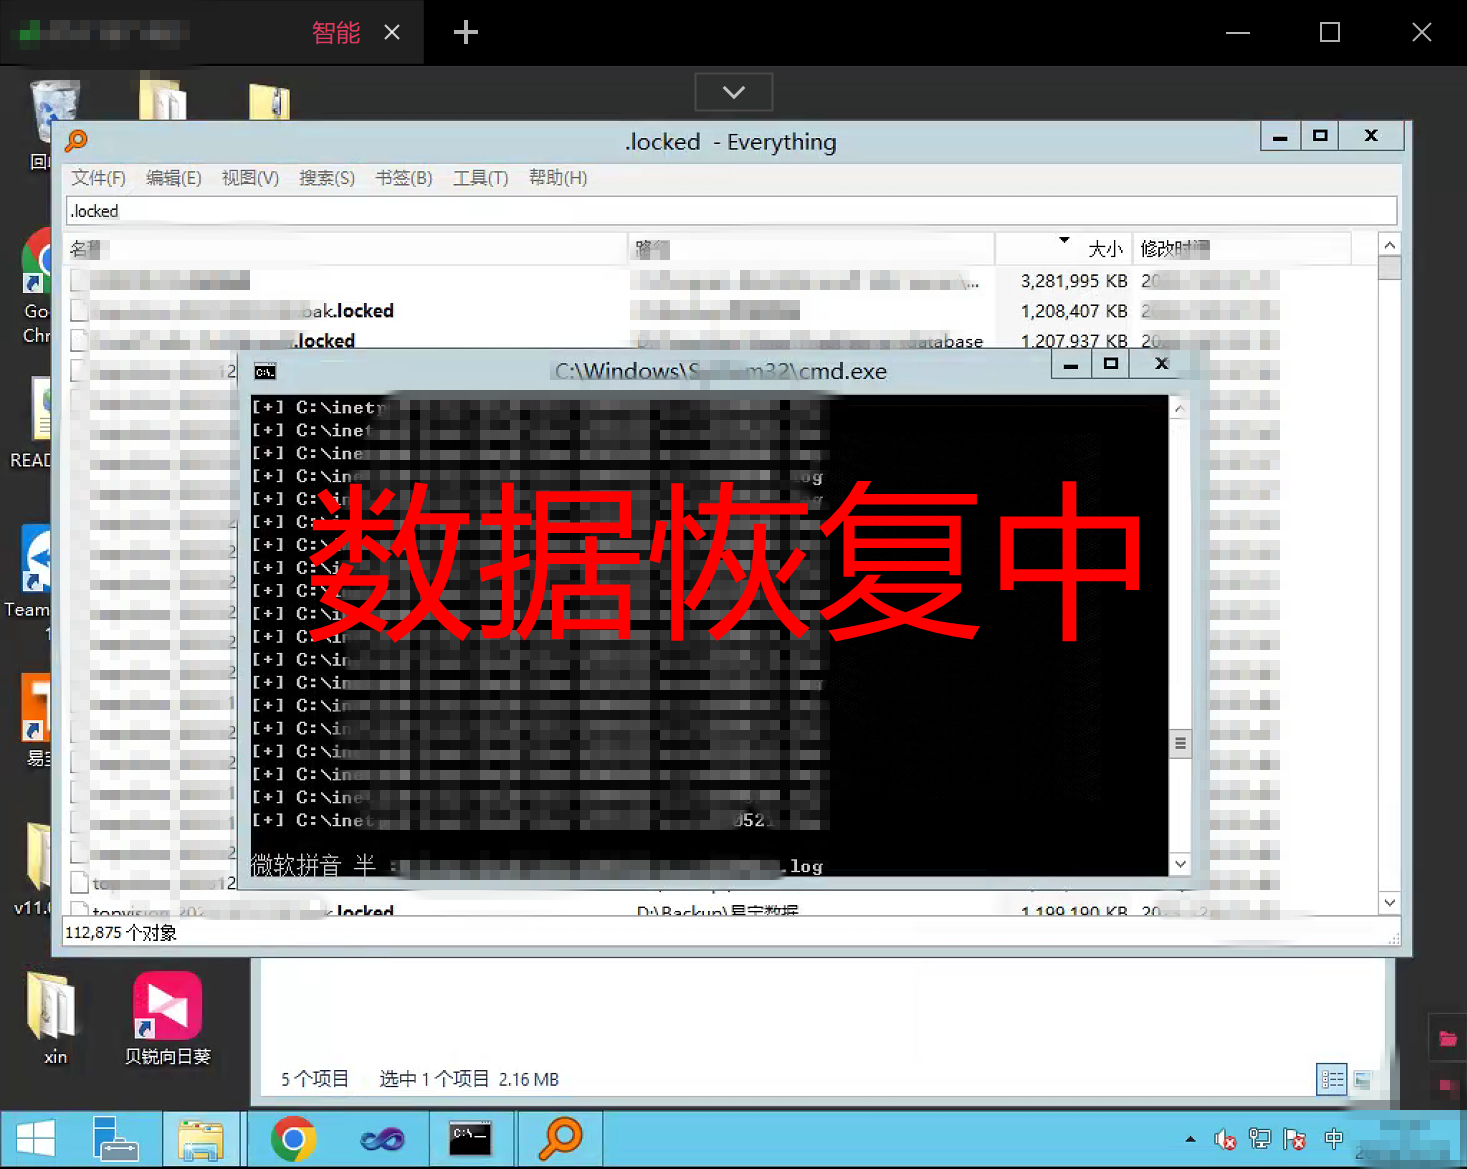This screenshot has height=1169, width=1467.
Task: Open the second folder icon at desktop top
Action: pos(270,102)
